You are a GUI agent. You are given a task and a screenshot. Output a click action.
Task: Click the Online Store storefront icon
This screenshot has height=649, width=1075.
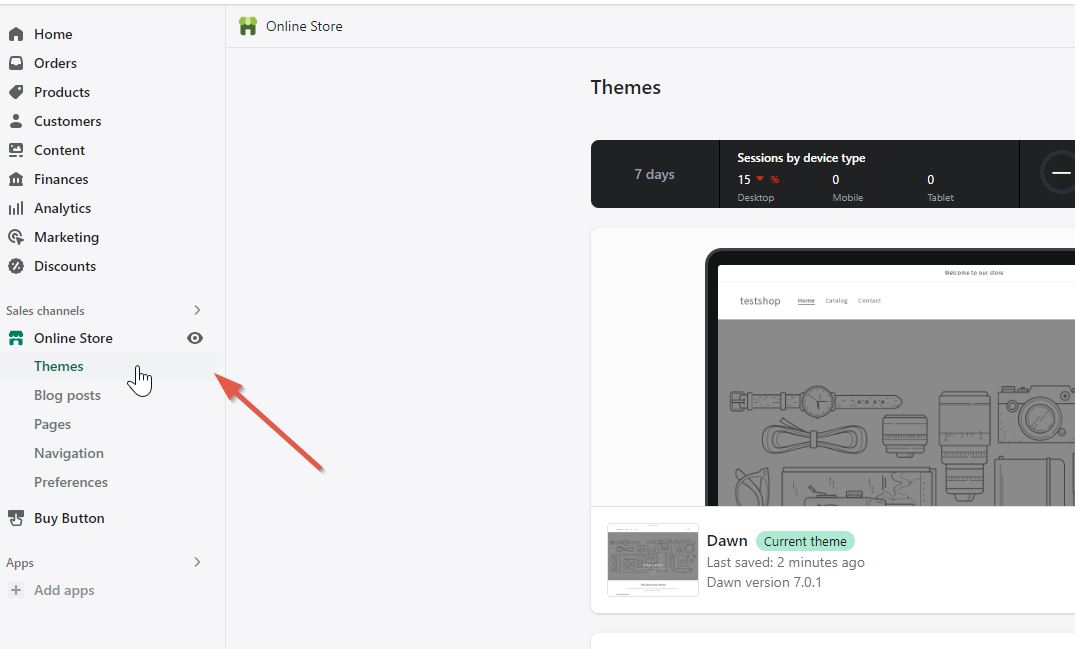pyautogui.click(x=14, y=338)
